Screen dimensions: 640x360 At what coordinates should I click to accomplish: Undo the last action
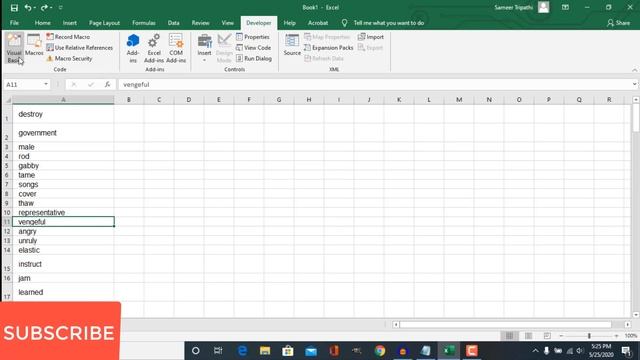pos(27,8)
